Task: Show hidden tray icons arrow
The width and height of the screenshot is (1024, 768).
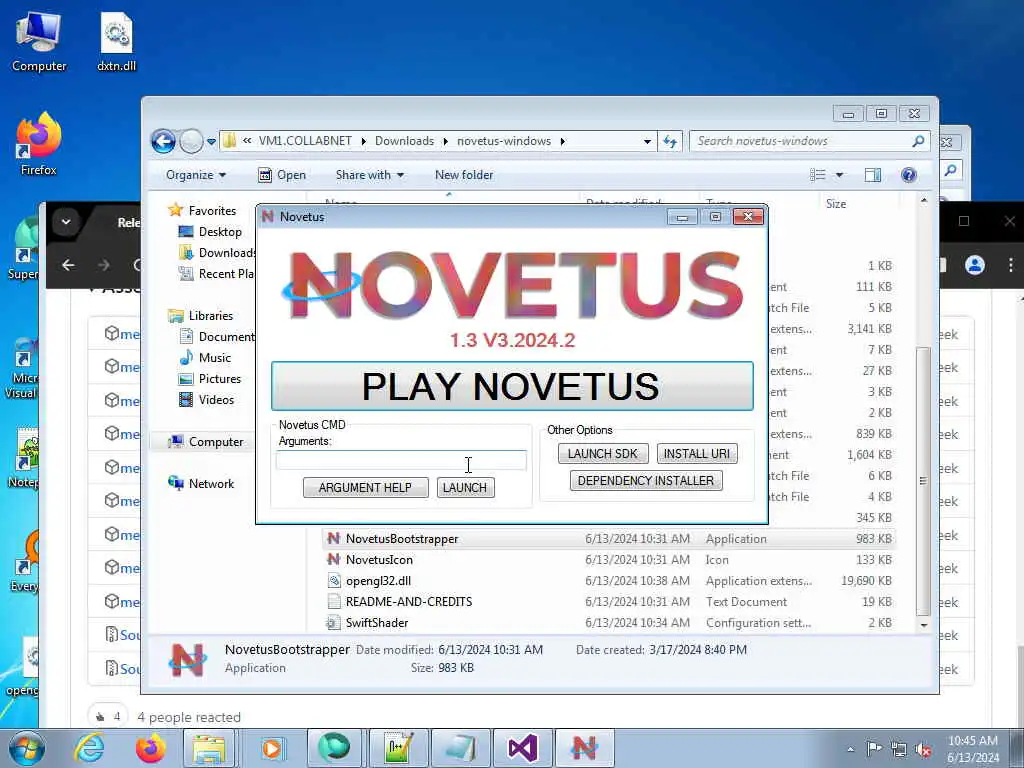Action: pyautogui.click(x=850, y=749)
